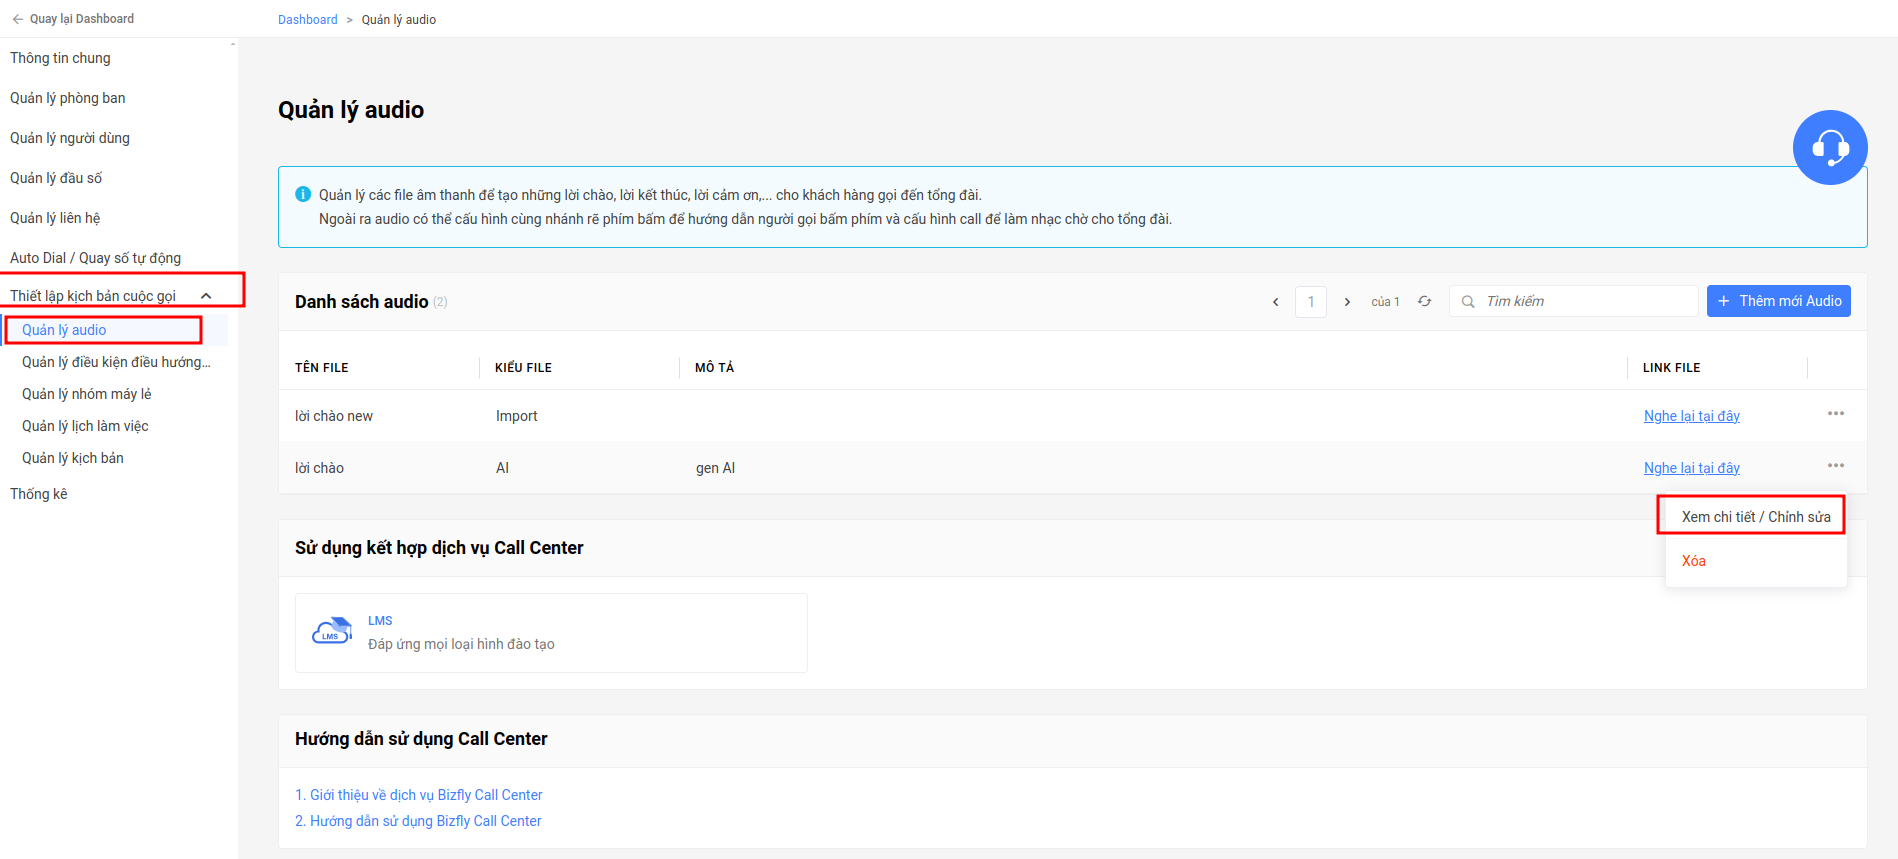Click the headset support chat icon

coord(1829,147)
